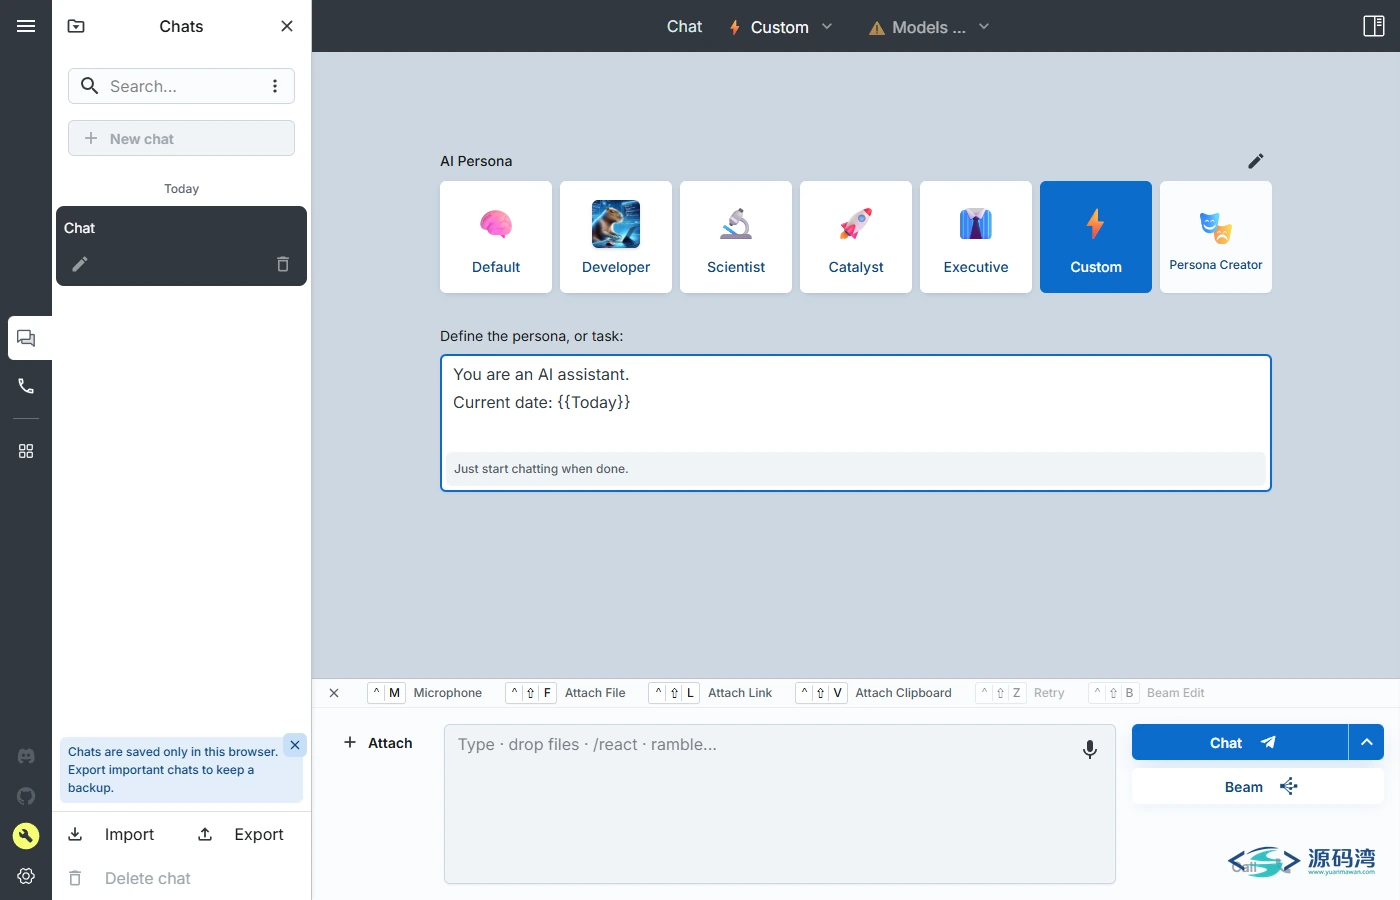The height and width of the screenshot is (900, 1400).
Task: Click the Export button
Action: coord(241,834)
